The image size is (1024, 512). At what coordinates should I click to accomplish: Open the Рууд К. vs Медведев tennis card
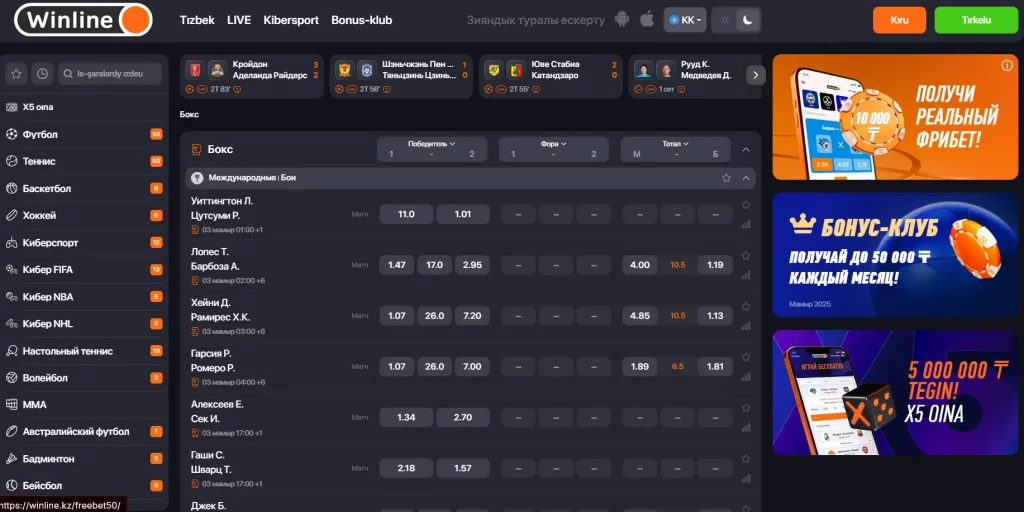point(686,76)
